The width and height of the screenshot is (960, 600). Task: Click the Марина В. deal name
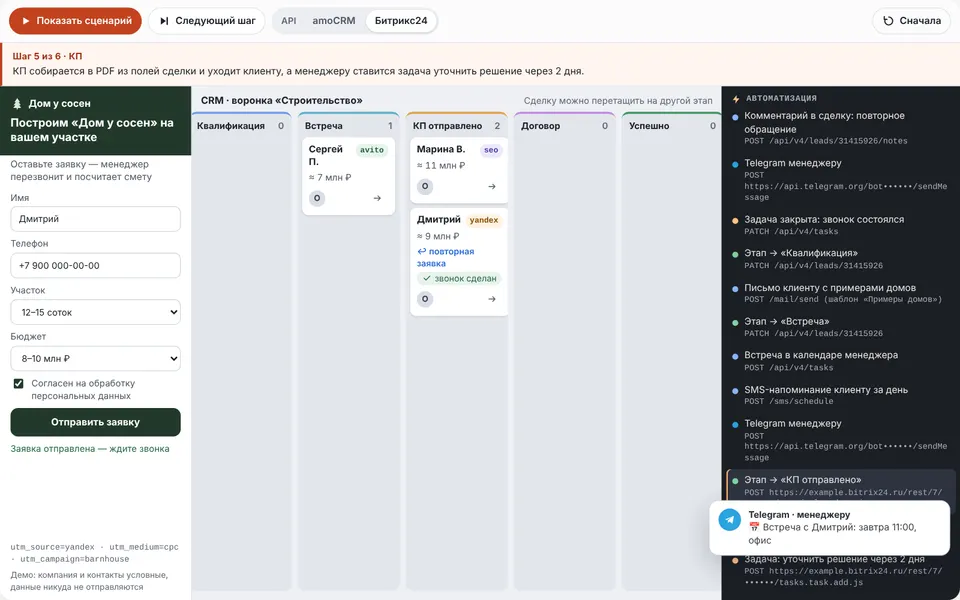441,149
